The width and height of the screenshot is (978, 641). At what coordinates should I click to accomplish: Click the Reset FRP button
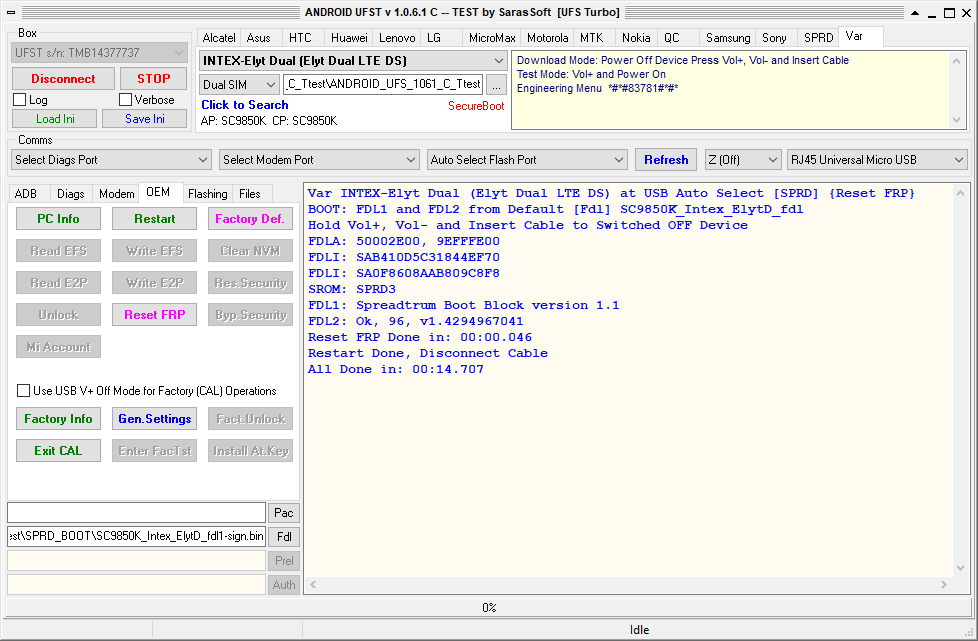click(155, 315)
